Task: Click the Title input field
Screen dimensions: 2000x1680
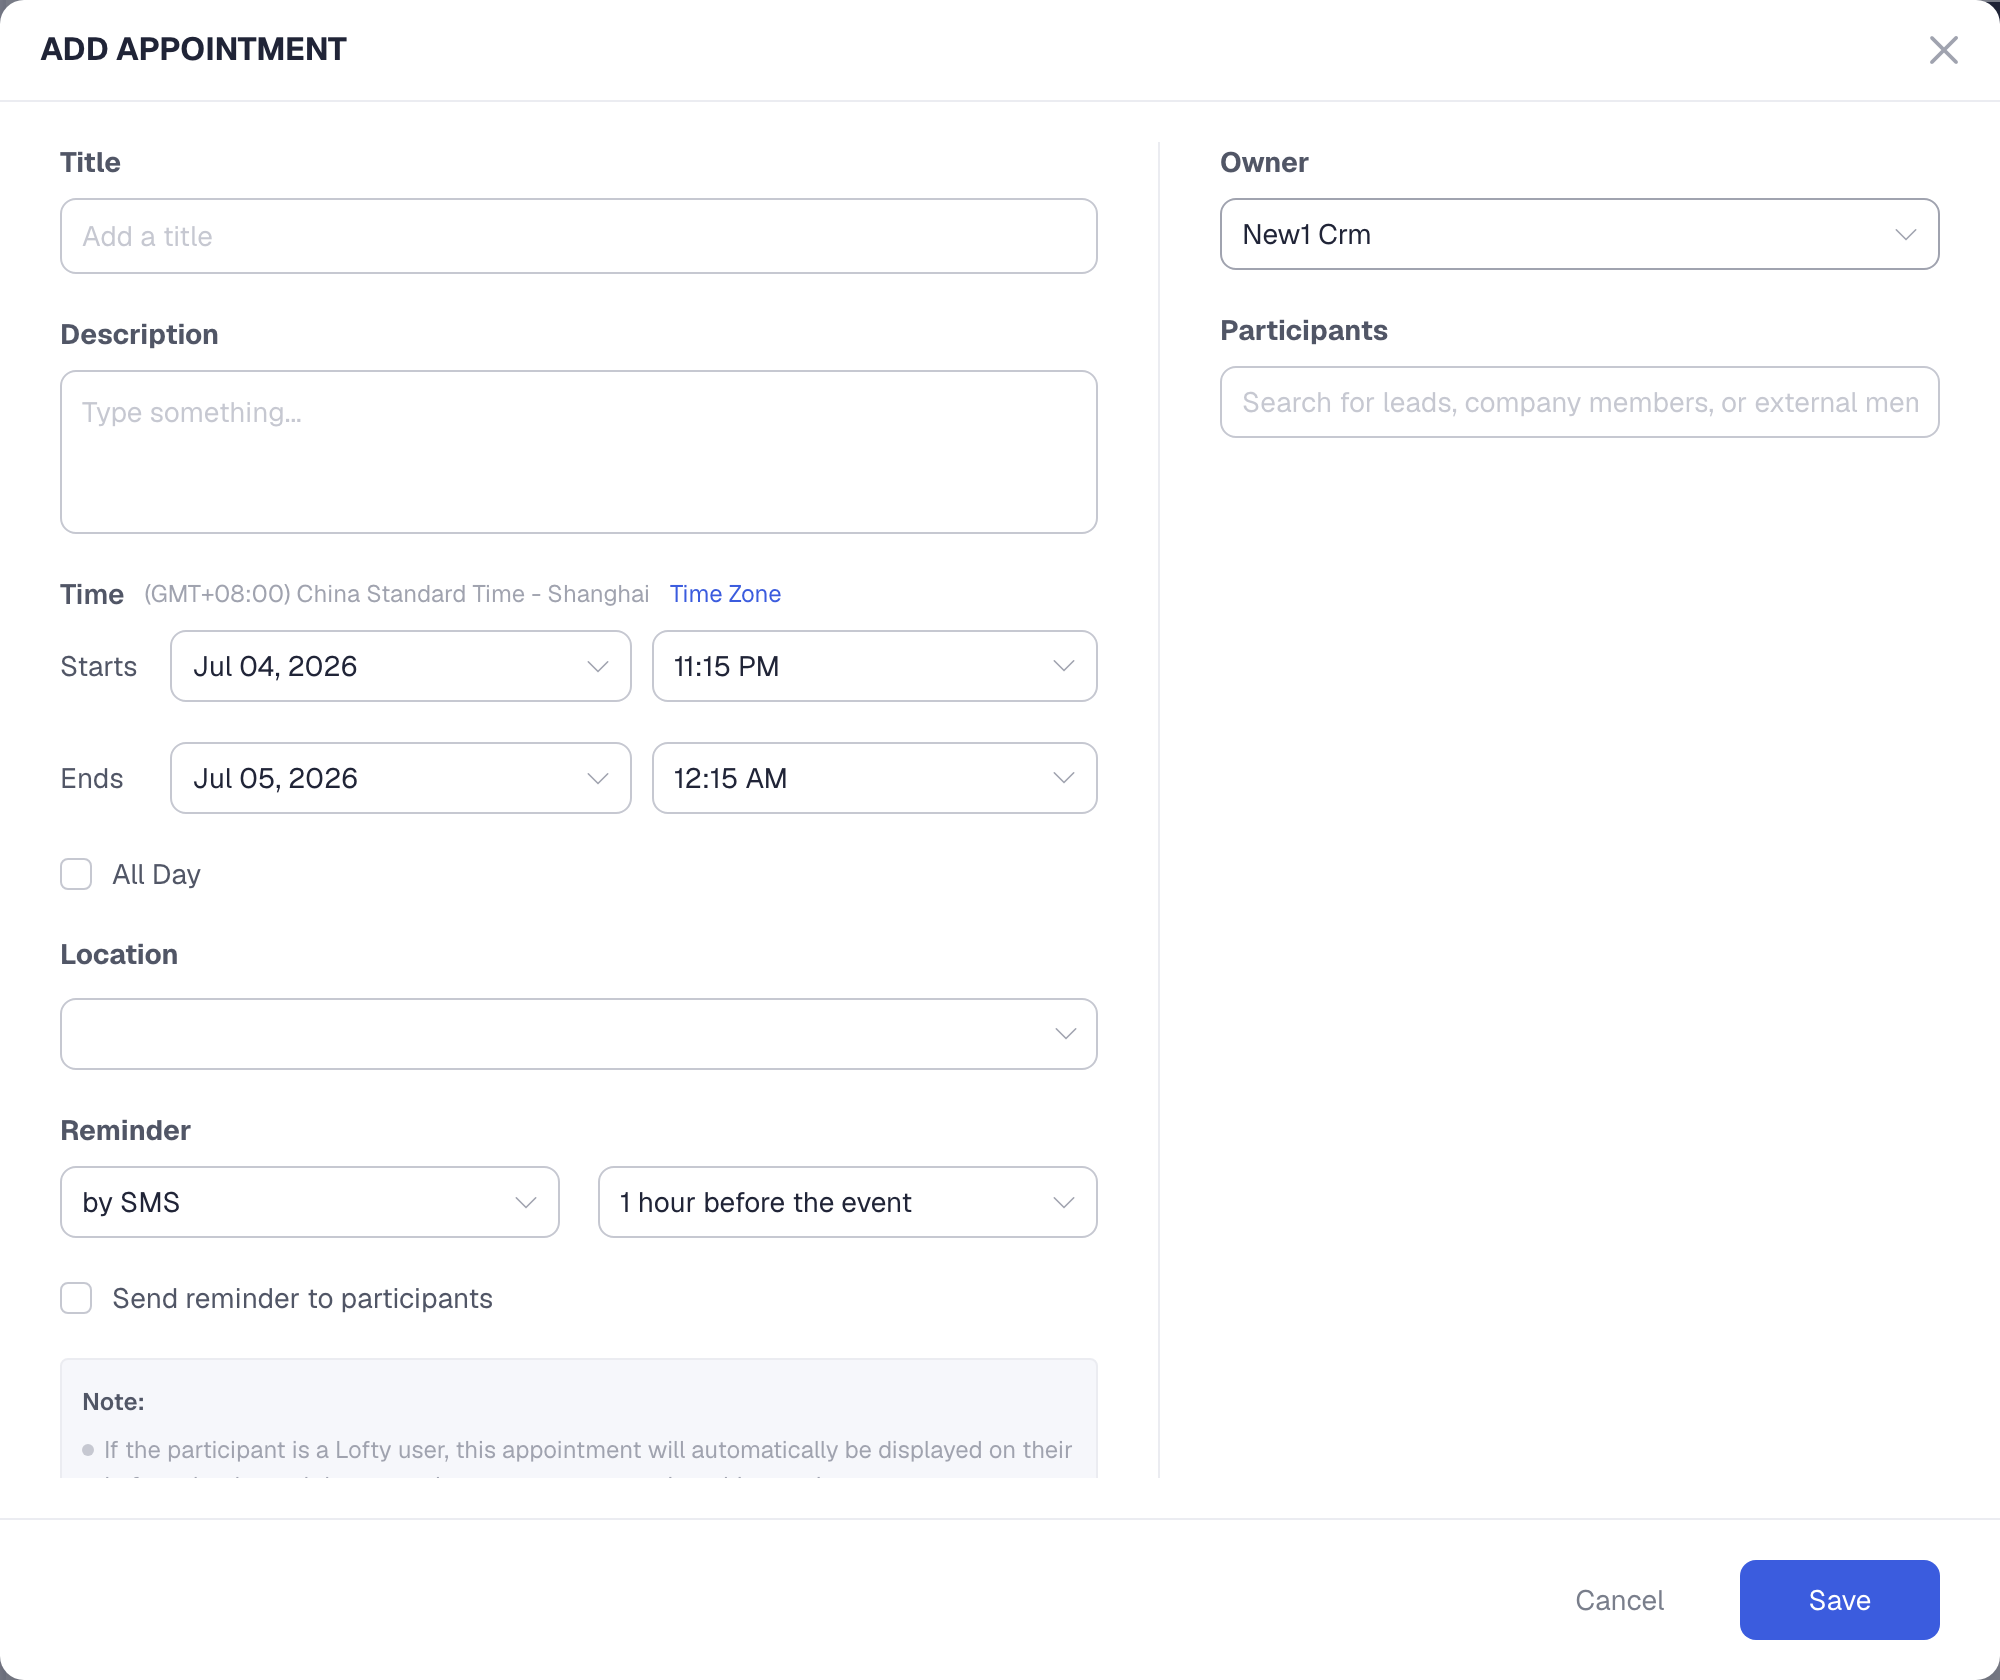Action: click(x=579, y=236)
